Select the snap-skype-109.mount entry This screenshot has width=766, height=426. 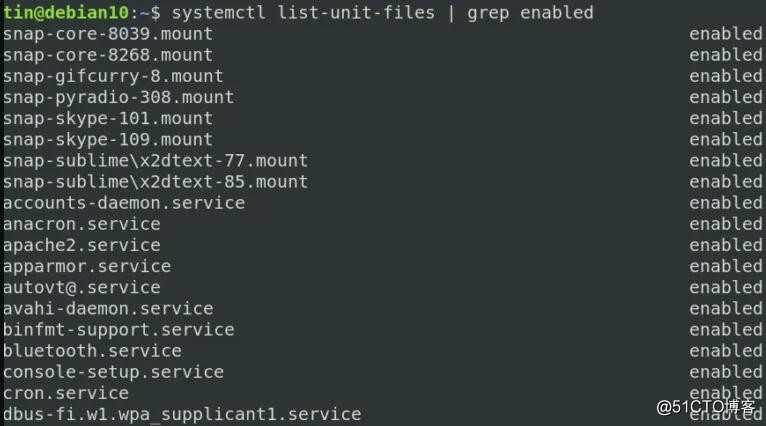[108, 140]
